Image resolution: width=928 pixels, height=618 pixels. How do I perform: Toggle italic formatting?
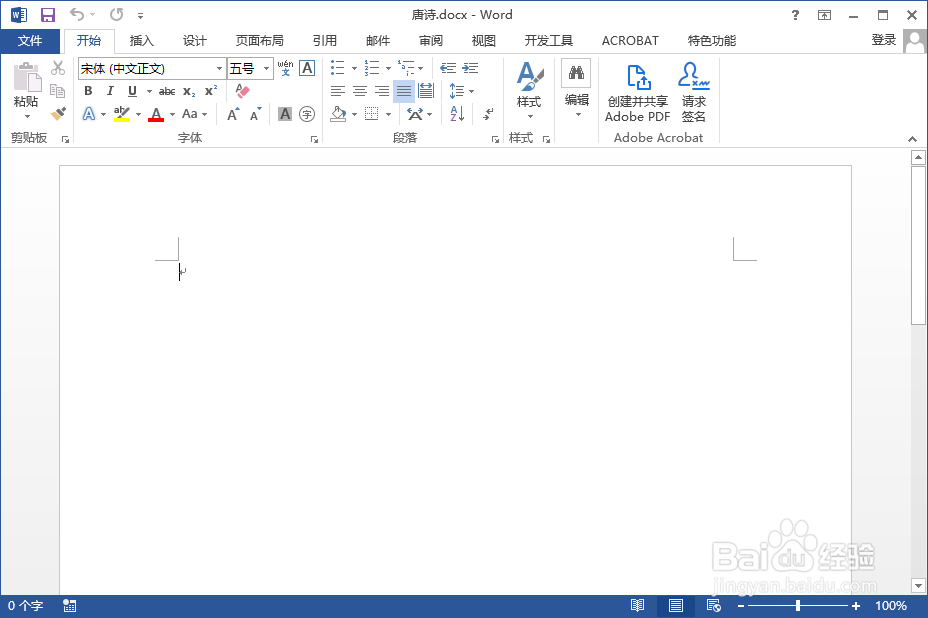[x=110, y=91]
